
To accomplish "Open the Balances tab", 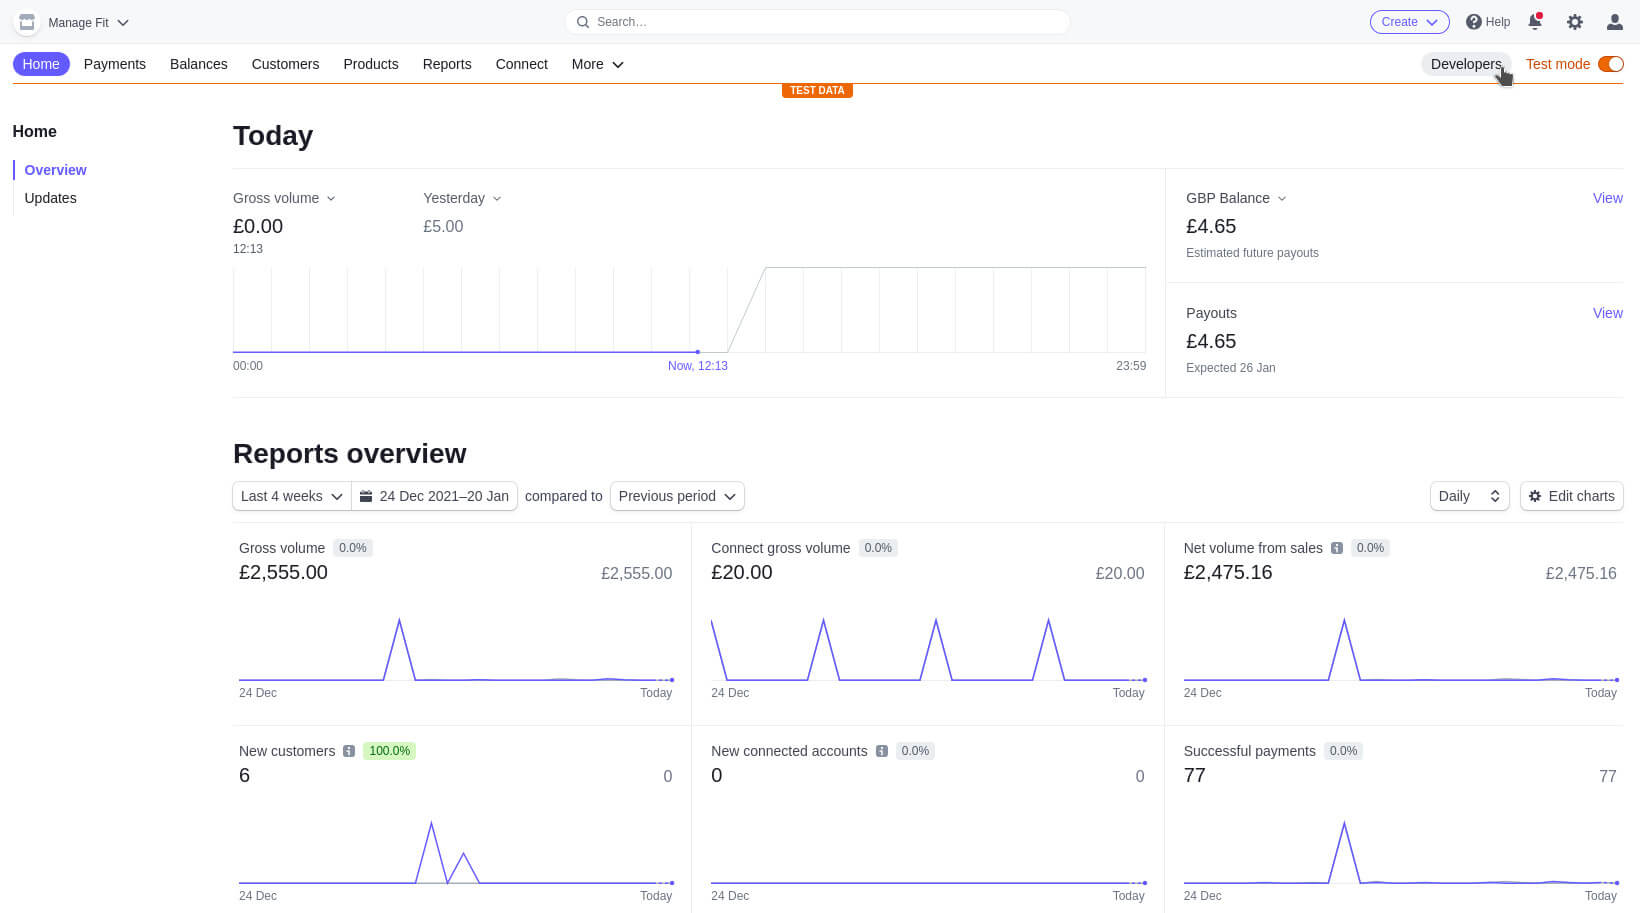I will tap(199, 64).
